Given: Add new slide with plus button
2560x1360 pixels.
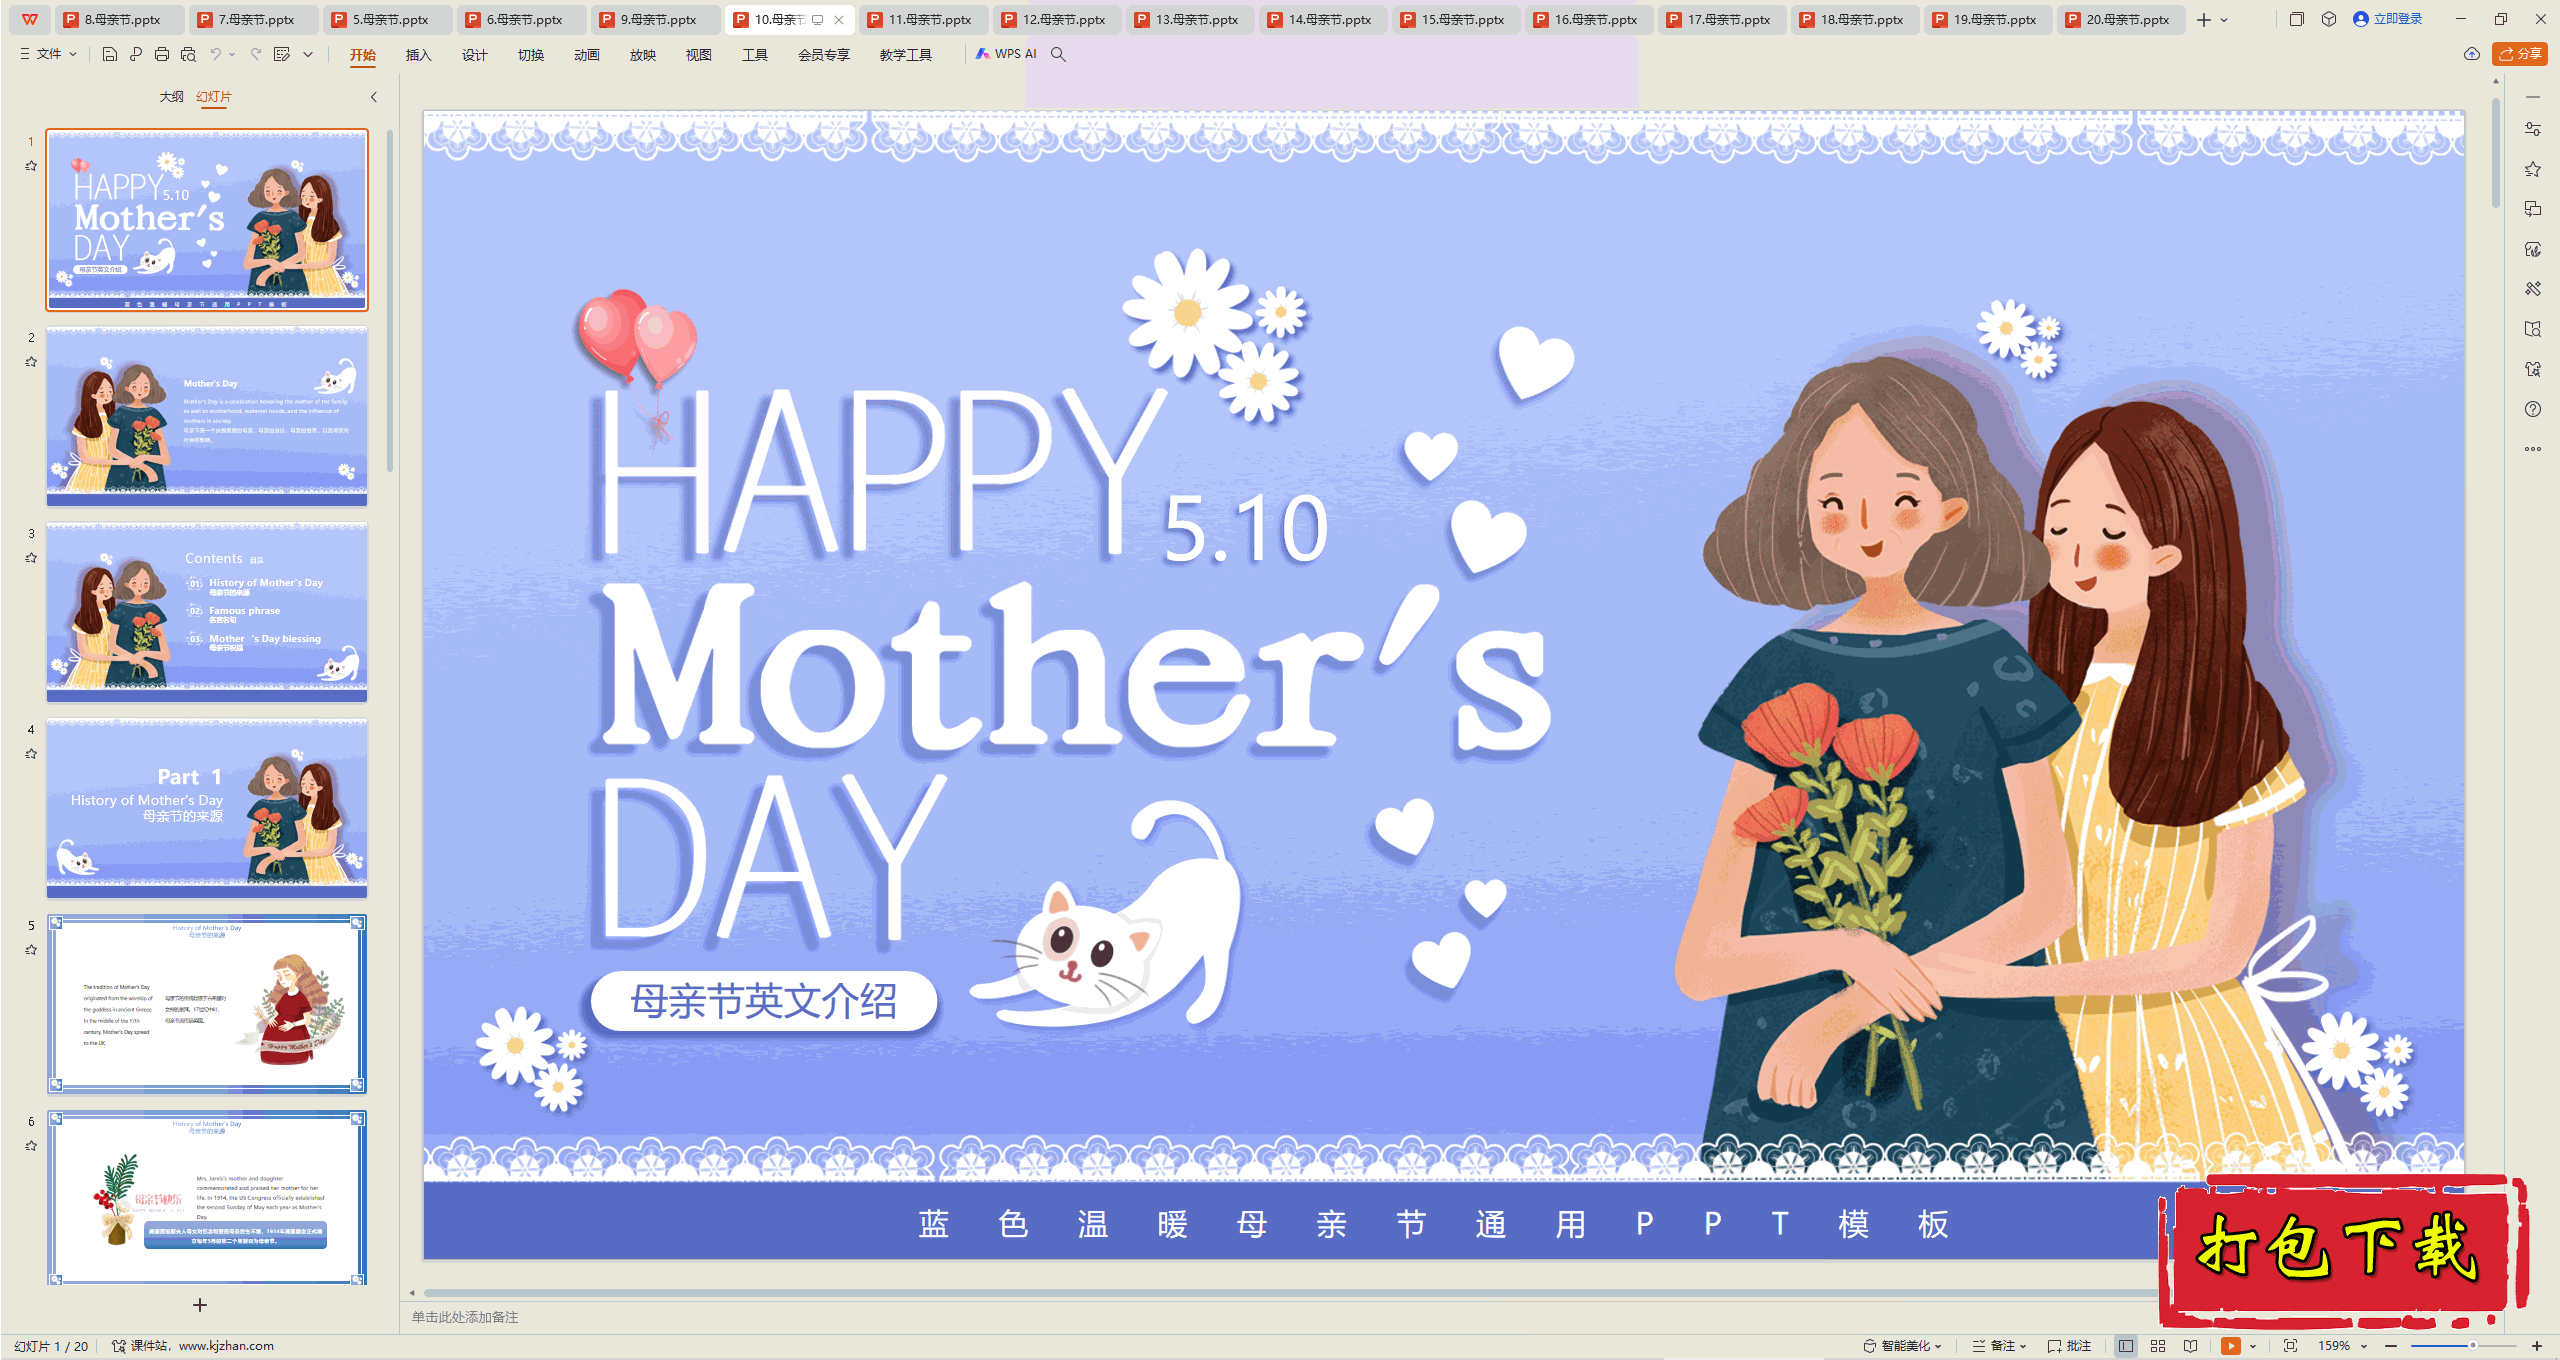Looking at the screenshot, I should point(200,1305).
